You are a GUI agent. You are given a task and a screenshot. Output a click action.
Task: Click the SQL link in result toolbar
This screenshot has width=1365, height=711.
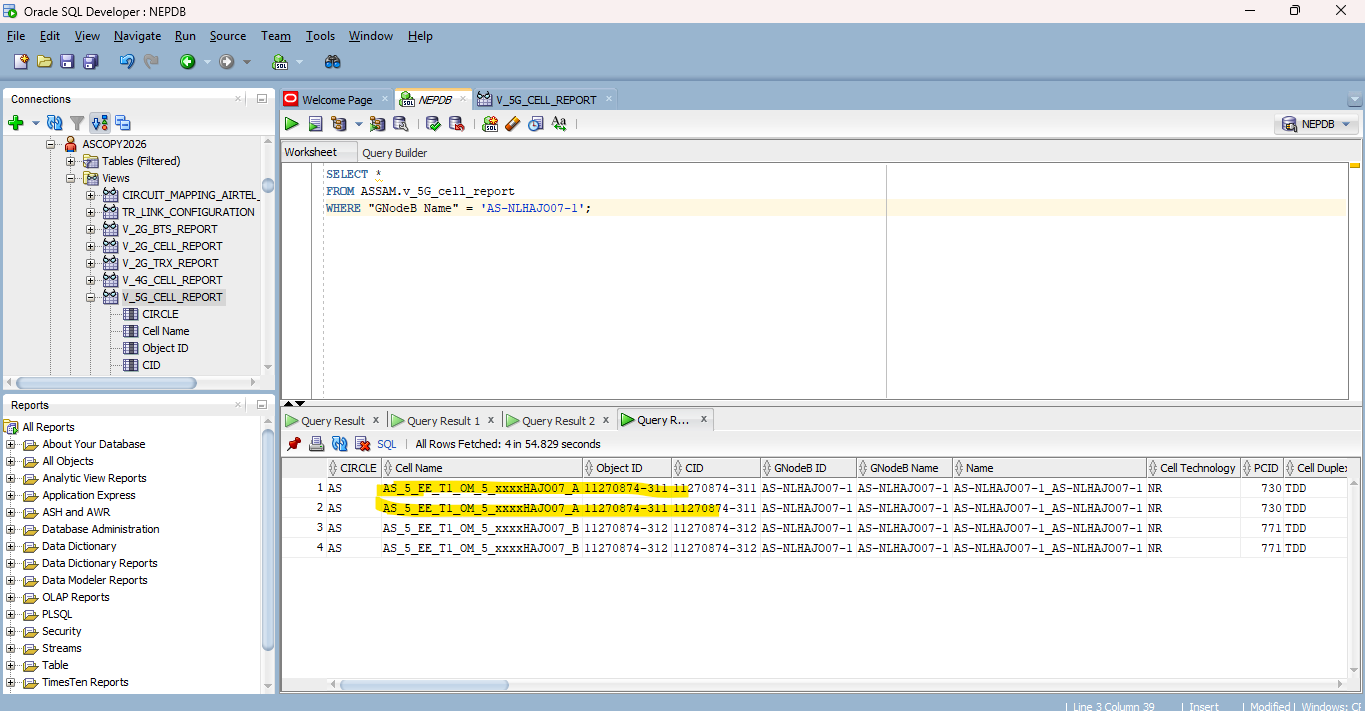click(x=386, y=444)
